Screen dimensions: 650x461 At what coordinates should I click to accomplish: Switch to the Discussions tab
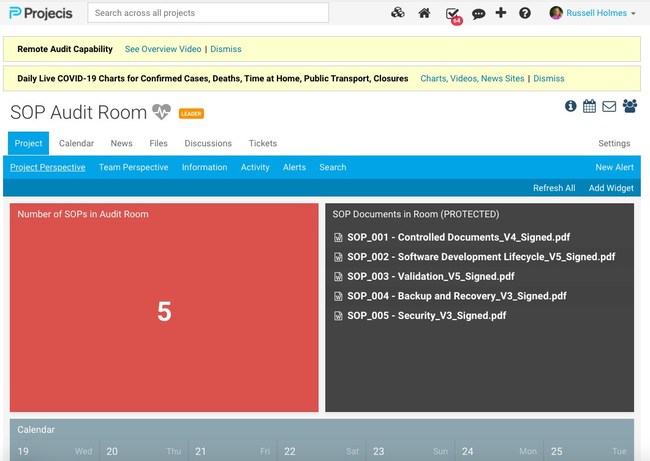(208, 143)
